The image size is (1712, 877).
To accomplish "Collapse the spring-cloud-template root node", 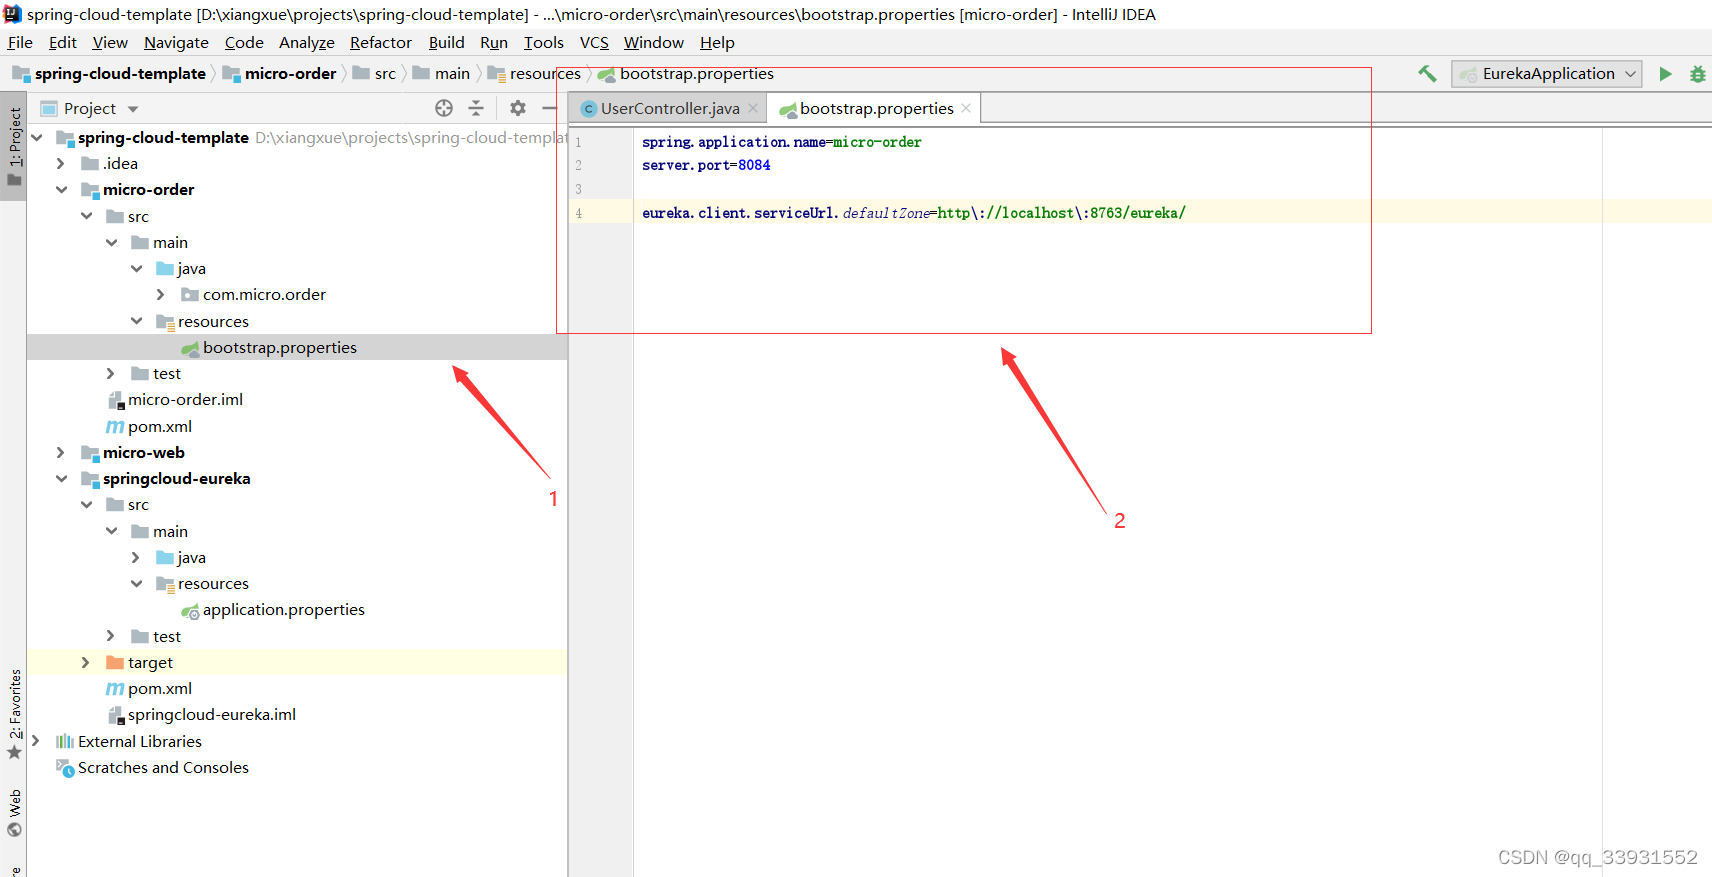I will 37,137.
